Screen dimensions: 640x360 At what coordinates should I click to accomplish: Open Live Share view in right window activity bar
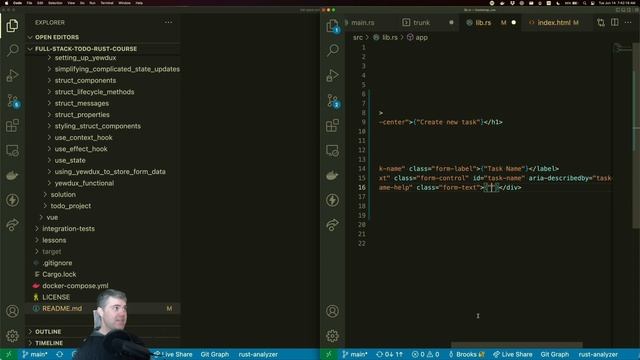point(333,225)
